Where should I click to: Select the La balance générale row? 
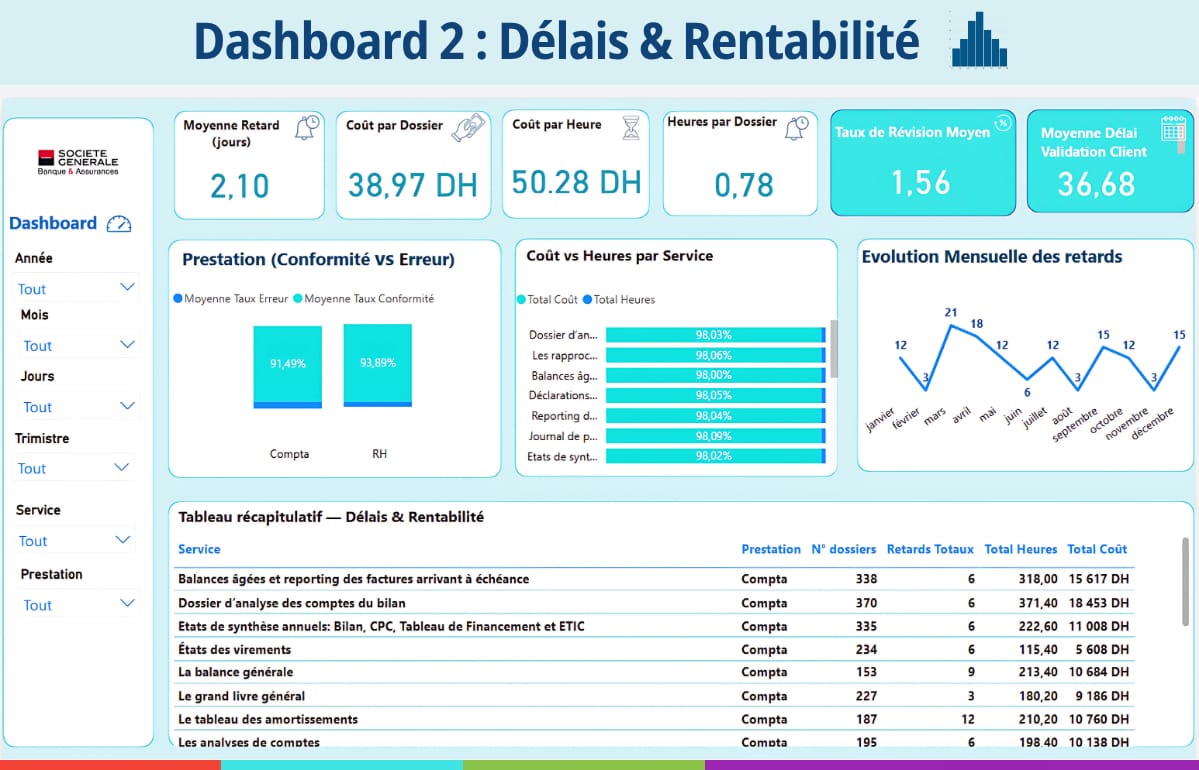point(654,672)
